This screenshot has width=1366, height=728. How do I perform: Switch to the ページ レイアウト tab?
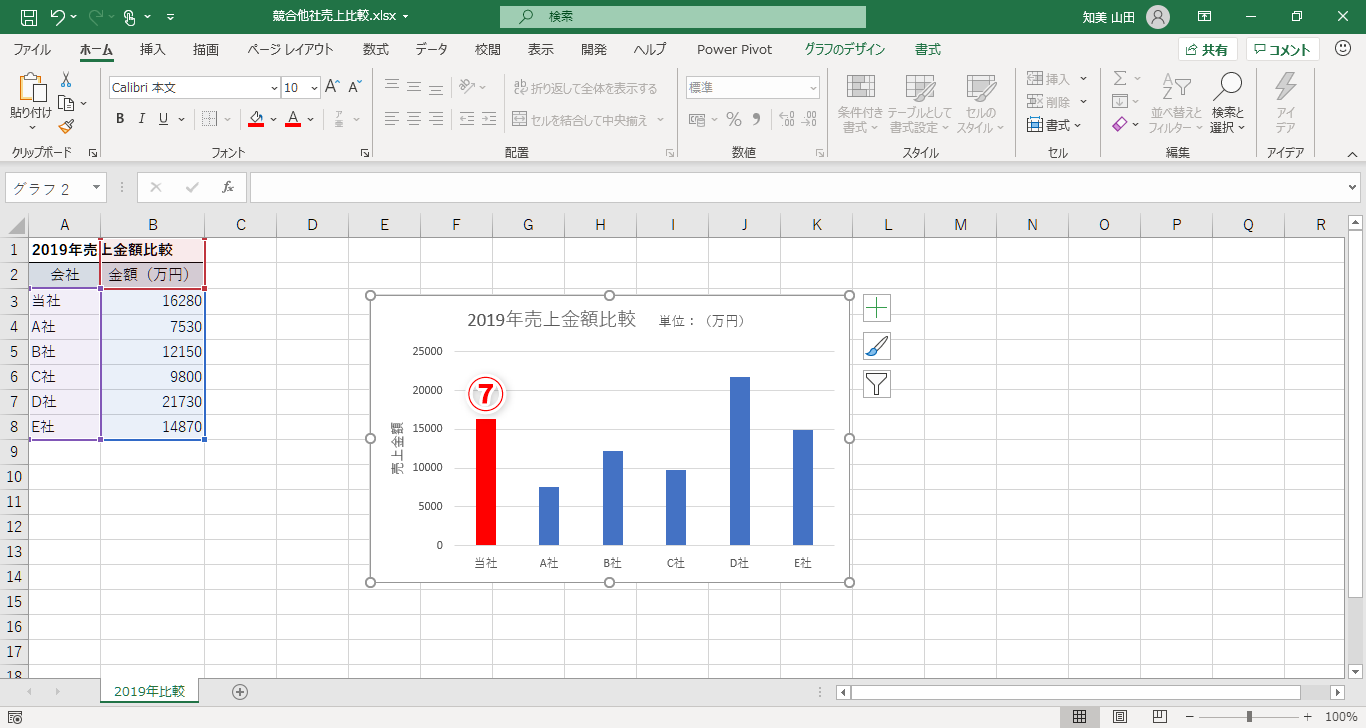(x=290, y=49)
